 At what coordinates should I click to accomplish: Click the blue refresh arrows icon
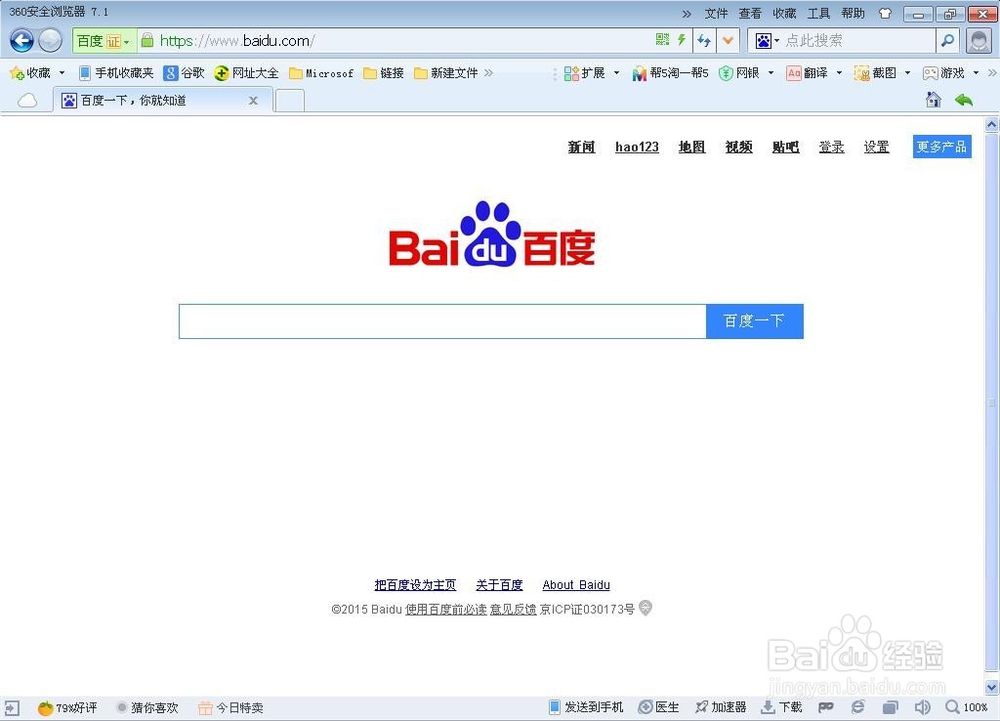click(704, 41)
